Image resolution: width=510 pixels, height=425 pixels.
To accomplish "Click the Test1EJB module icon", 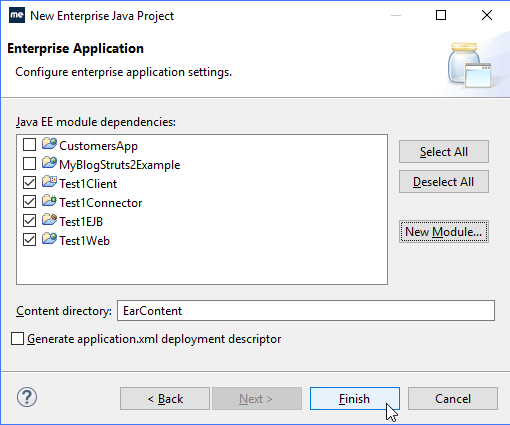I will click(49, 220).
